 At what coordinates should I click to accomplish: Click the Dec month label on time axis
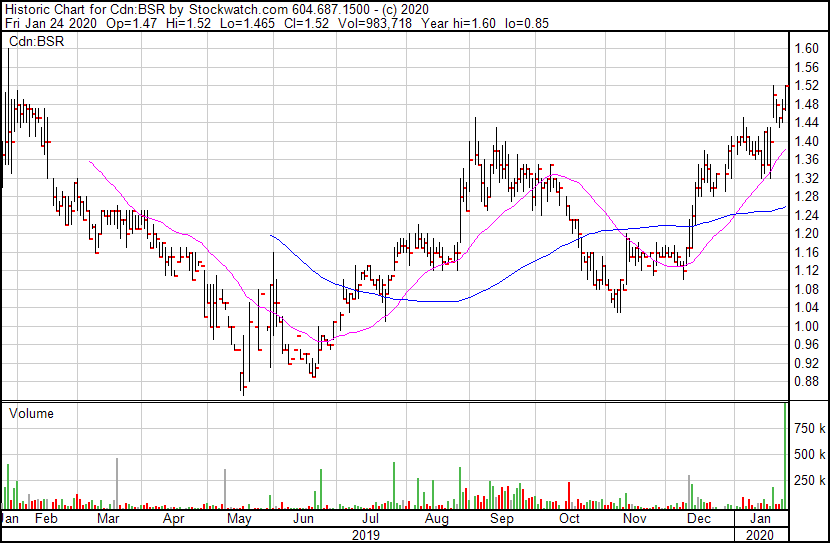(x=699, y=518)
